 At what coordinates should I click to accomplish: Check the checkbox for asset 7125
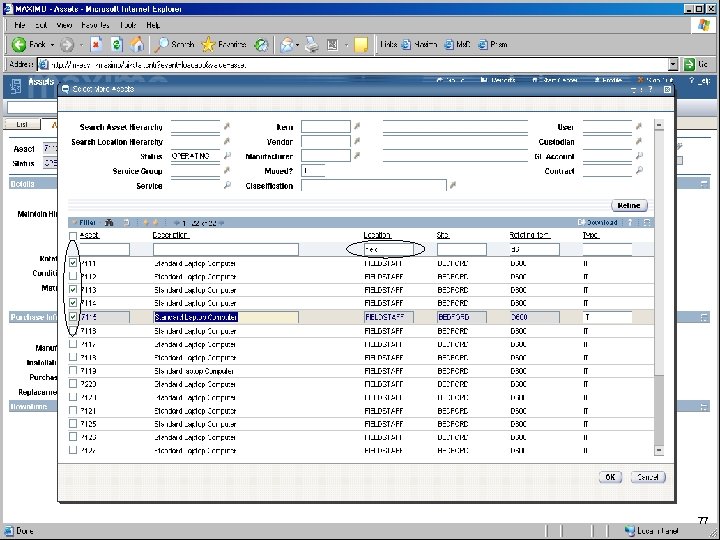[x=73, y=423]
